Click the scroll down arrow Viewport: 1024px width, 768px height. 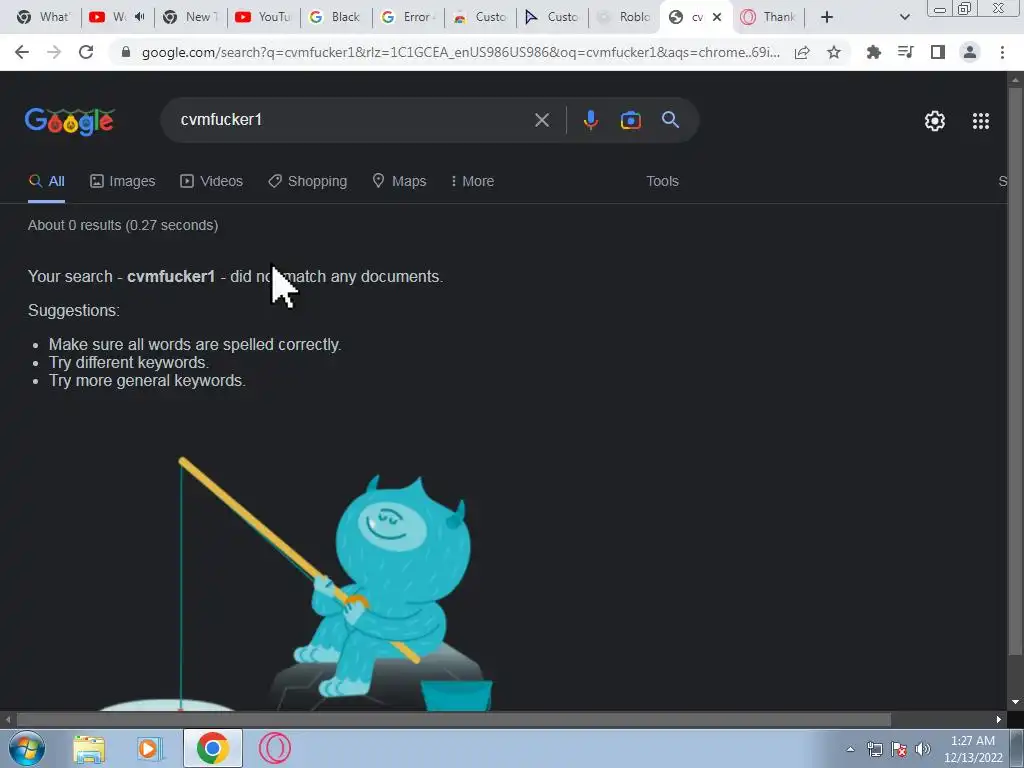1015,703
